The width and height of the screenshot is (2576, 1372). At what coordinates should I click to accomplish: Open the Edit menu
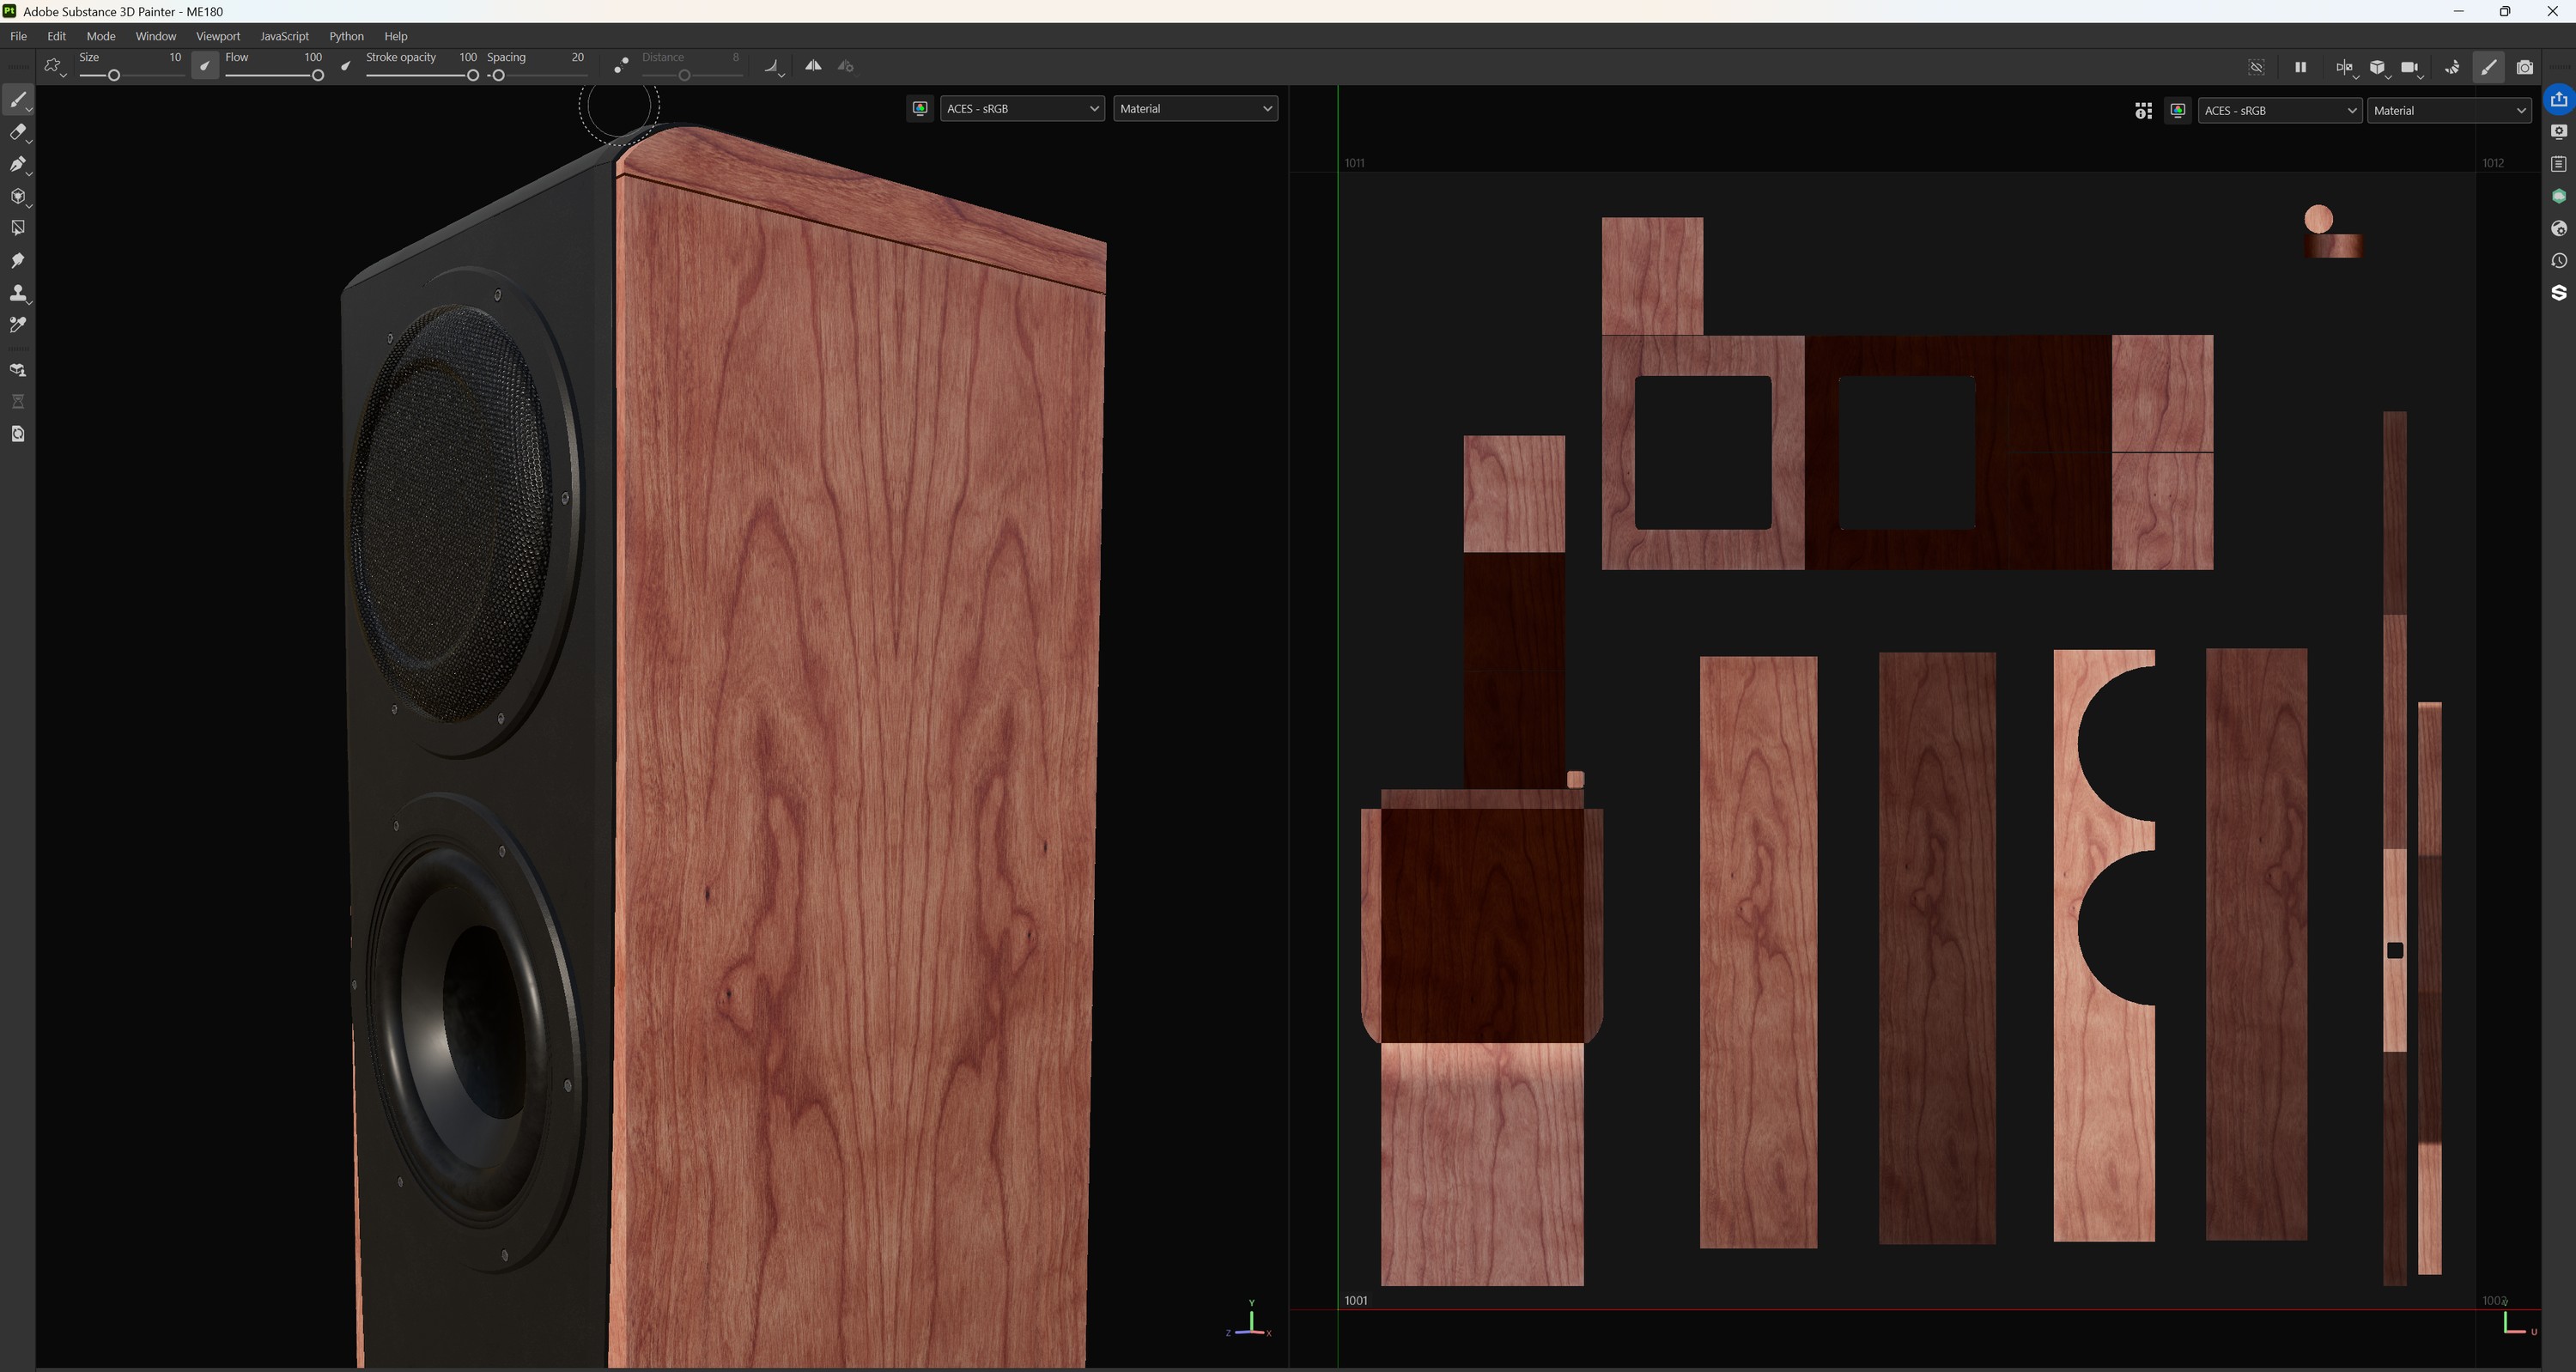tap(57, 36)
